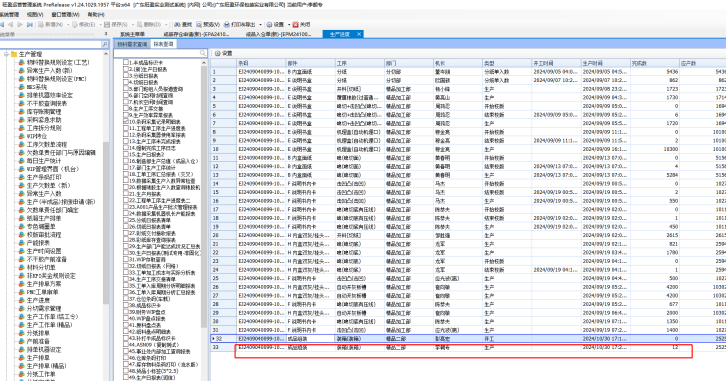Sort by the 类型 column header
727x381 pixels.
click(506, 63)
